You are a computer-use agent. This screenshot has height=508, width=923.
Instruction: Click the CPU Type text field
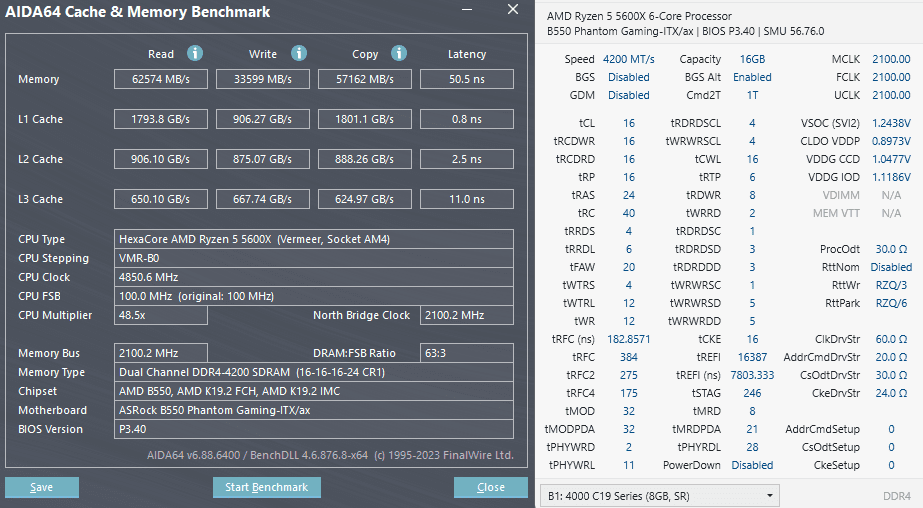coord(315,239)
